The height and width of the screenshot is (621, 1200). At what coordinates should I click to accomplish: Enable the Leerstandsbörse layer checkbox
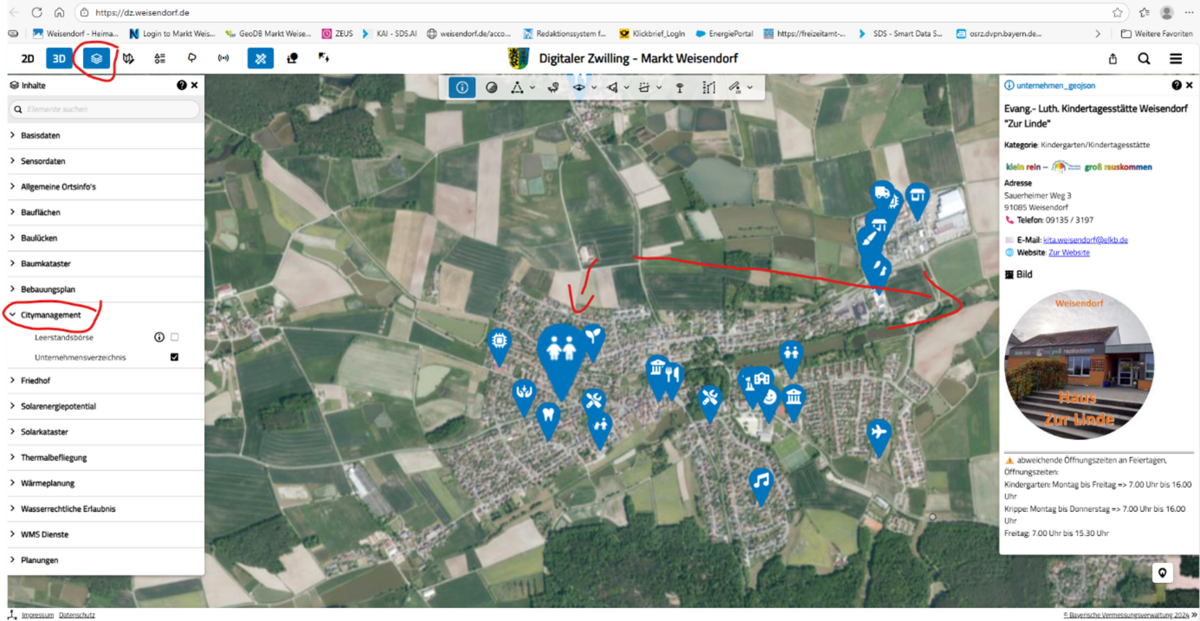tap(175, 338)
